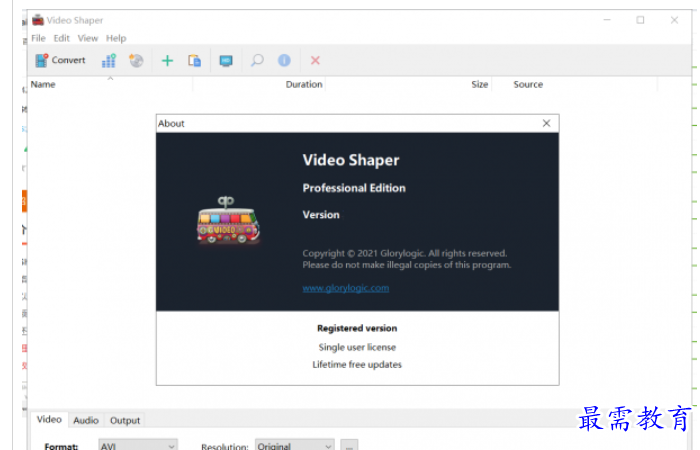Open the monitor preview icon
The width and height of the screenshot is (700, 450).
tap(226, 60)
